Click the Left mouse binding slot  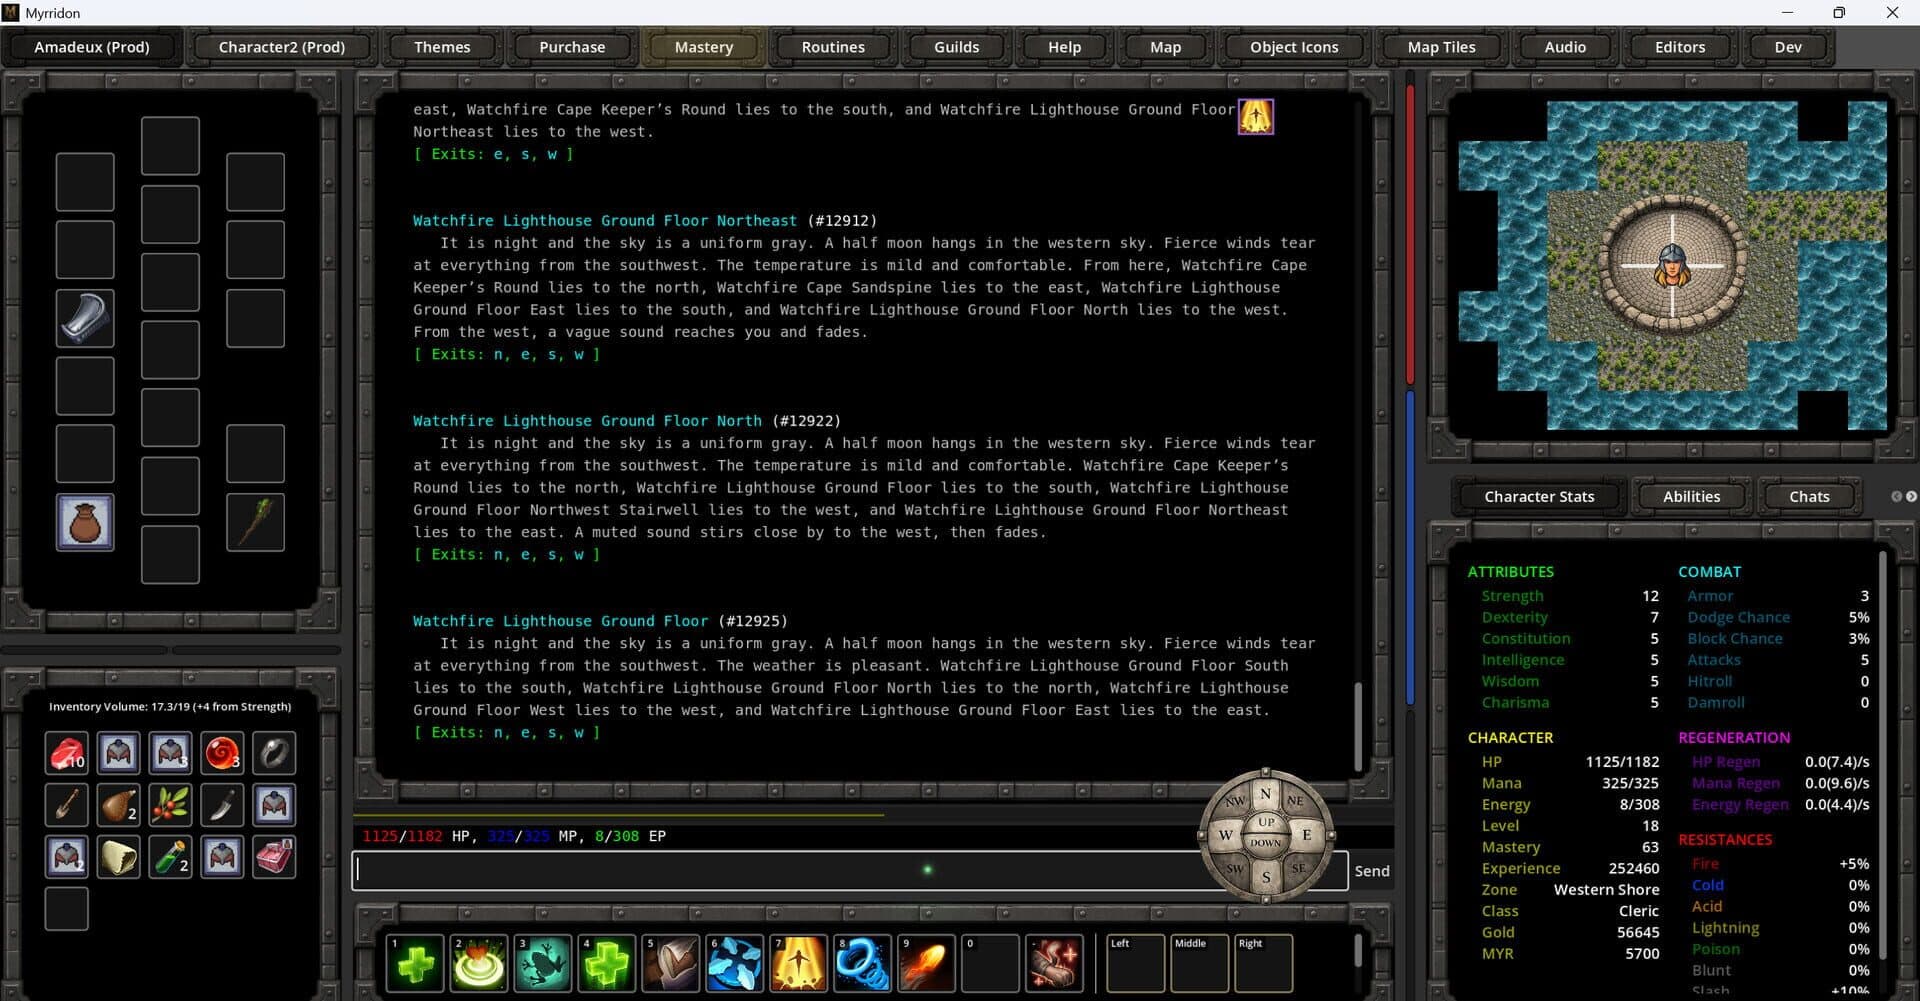click(x=1135, y=963)
